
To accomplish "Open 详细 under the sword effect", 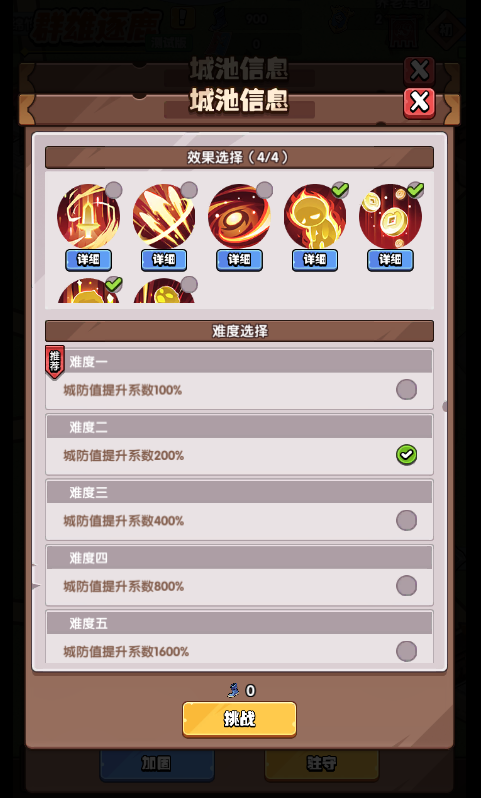I will tap(89, 260).
